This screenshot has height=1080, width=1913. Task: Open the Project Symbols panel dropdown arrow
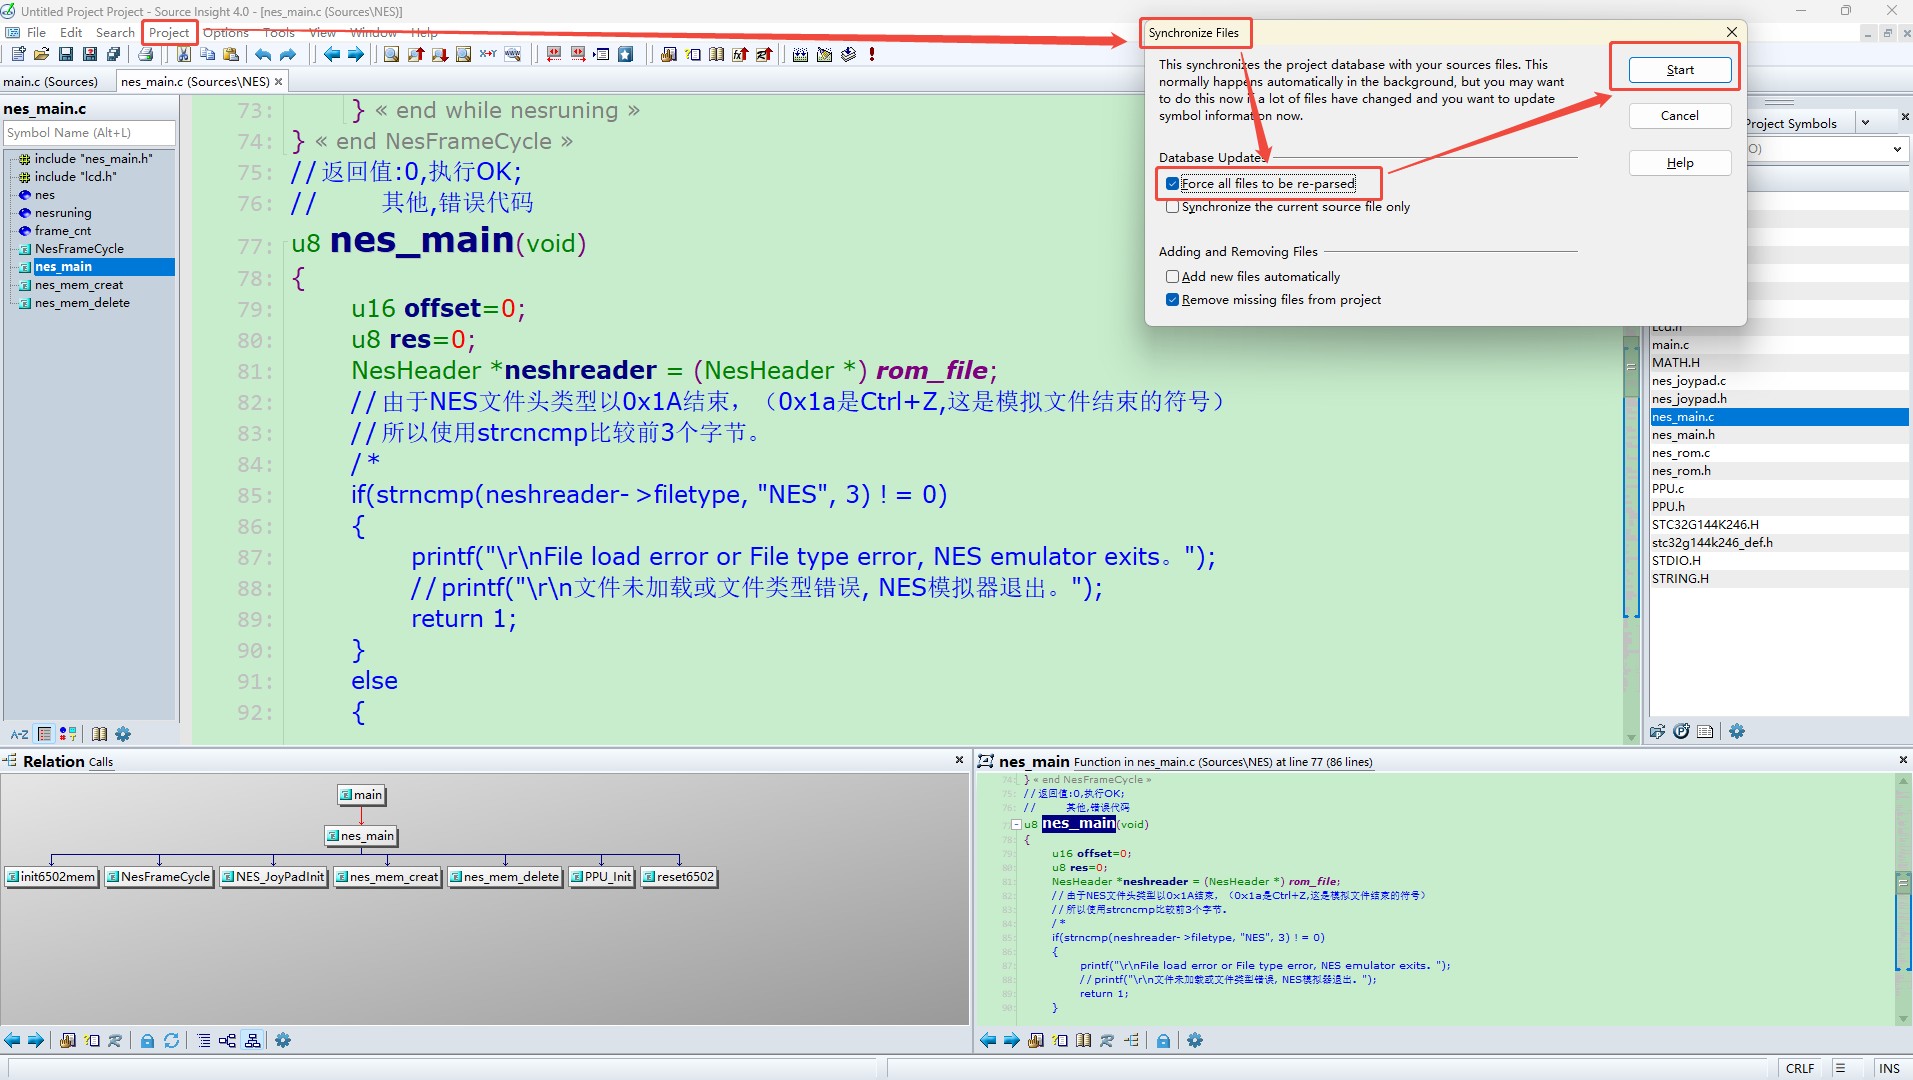click(1866, 123)
